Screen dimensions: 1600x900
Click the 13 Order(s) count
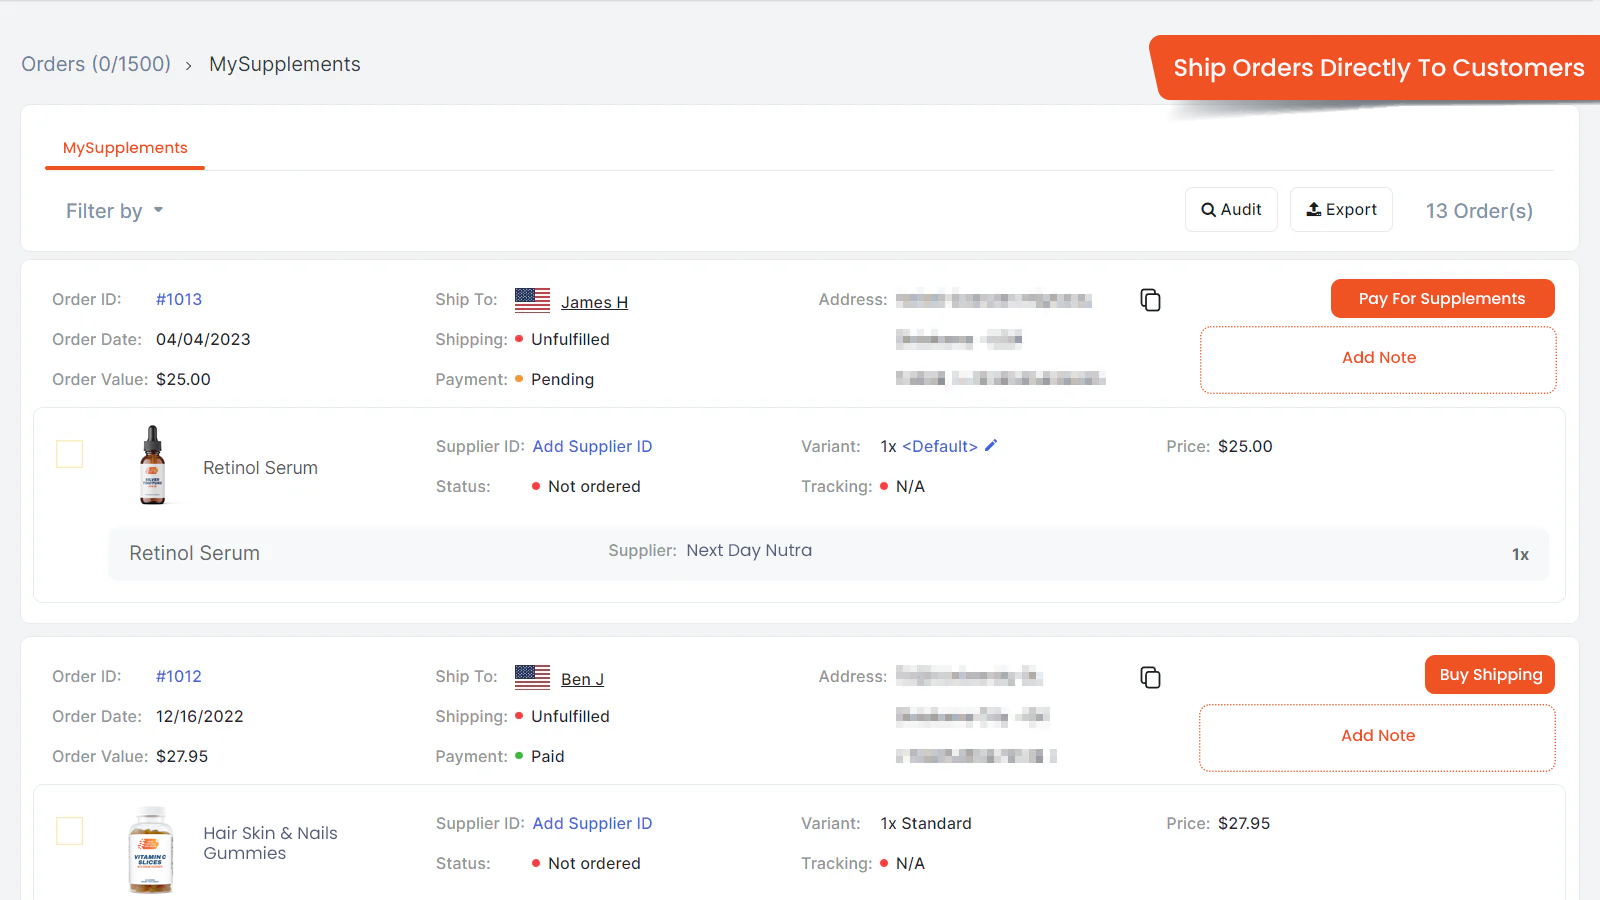click(x=1479, y=211)
